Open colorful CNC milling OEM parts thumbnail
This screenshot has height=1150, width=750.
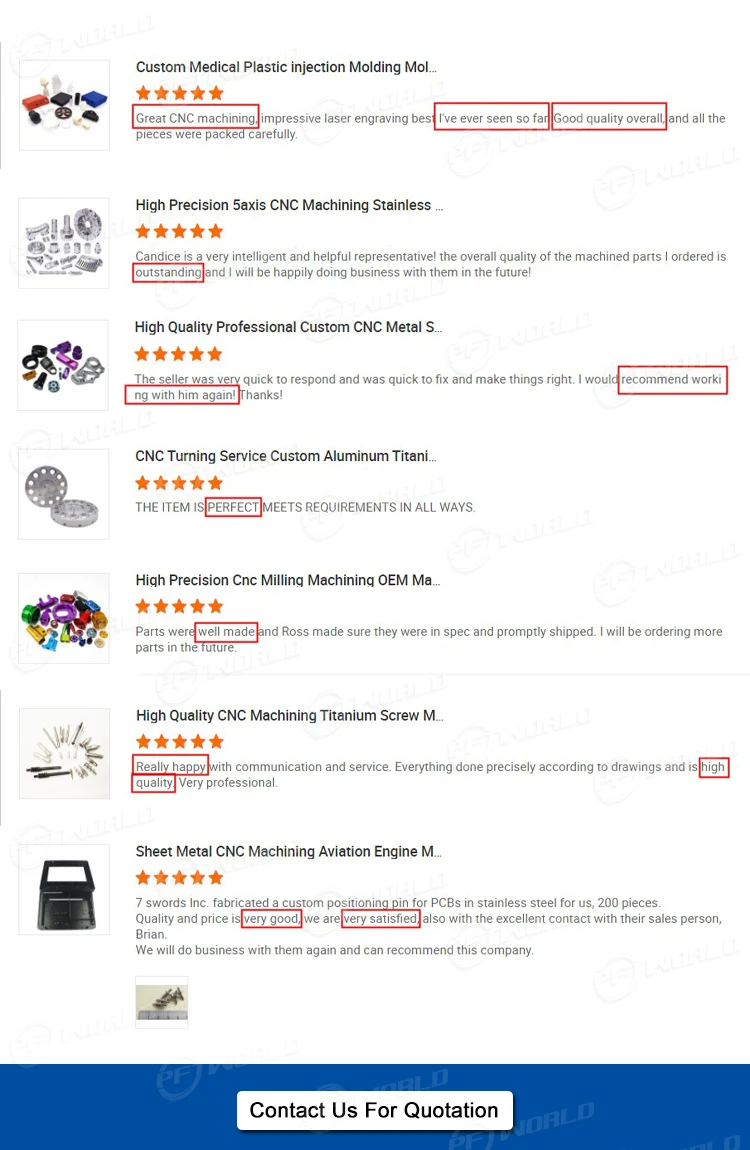coord(64,618)
